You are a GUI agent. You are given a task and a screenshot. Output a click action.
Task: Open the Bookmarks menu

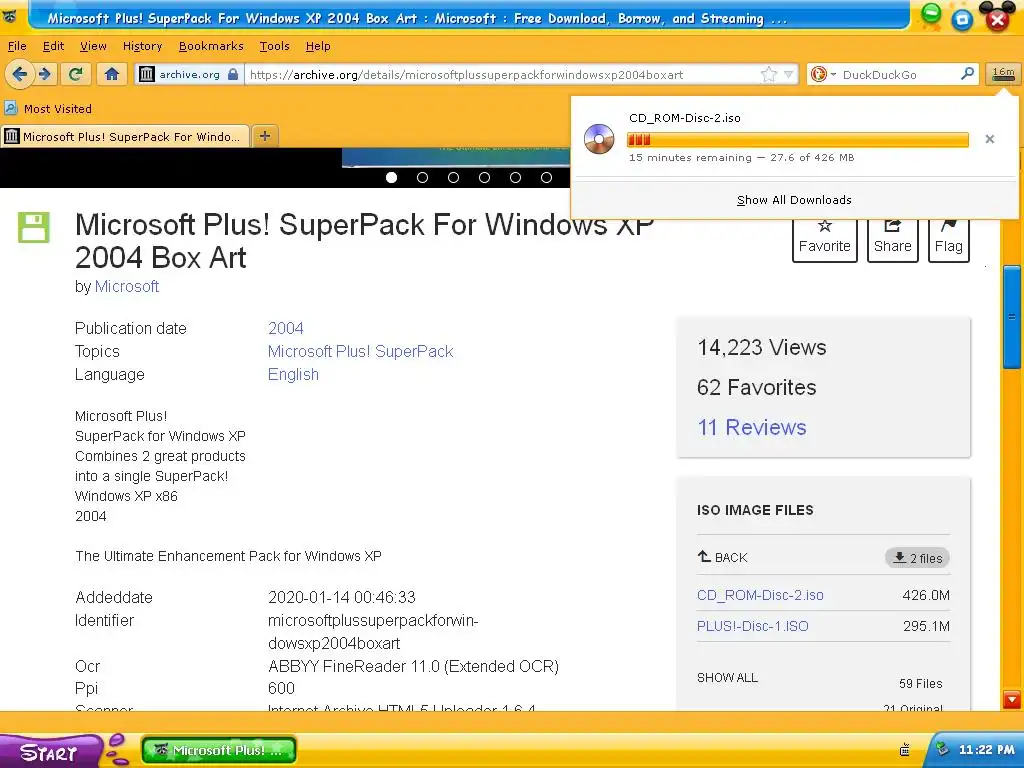(x=211, y=46)
